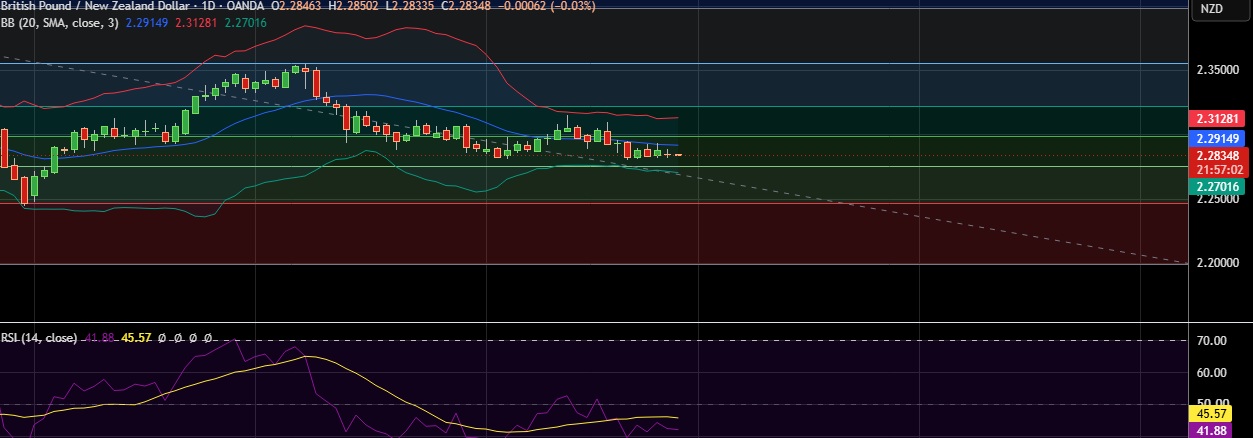The width and height of the screenshot is (1253, 438).
Task: Click the OANDA source label in title
Action: [245, 6]
